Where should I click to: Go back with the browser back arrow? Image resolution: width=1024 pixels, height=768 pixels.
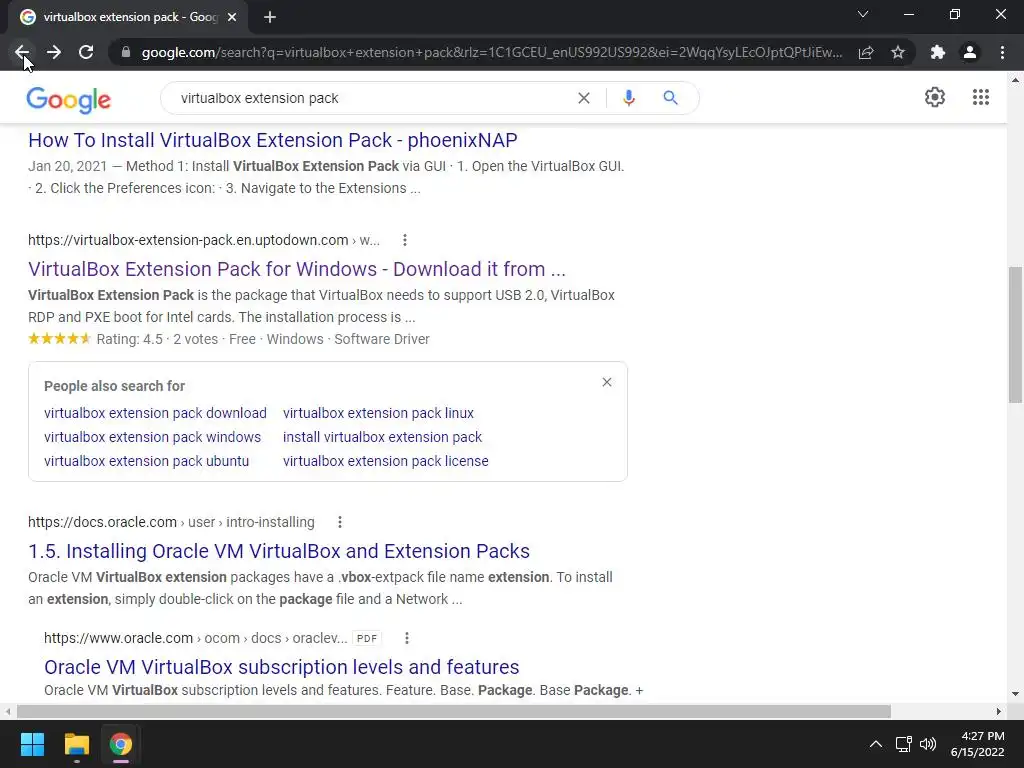coord(22,52)
